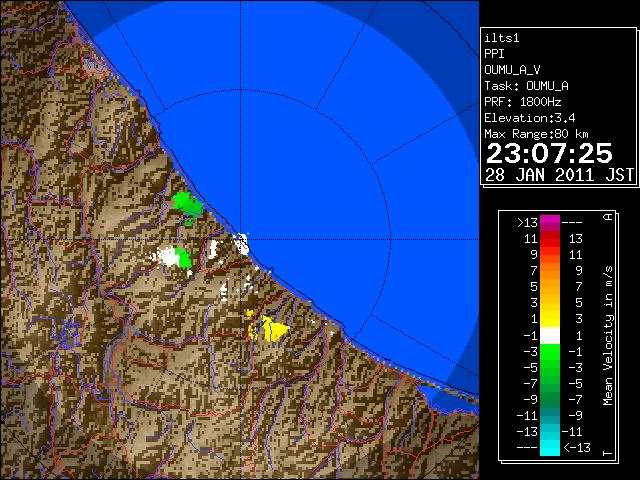Image resolution: width=640 pixels, height=480 pixels.
Task: Click the white echo at the radar center
Action: click(x=242, y=243)
